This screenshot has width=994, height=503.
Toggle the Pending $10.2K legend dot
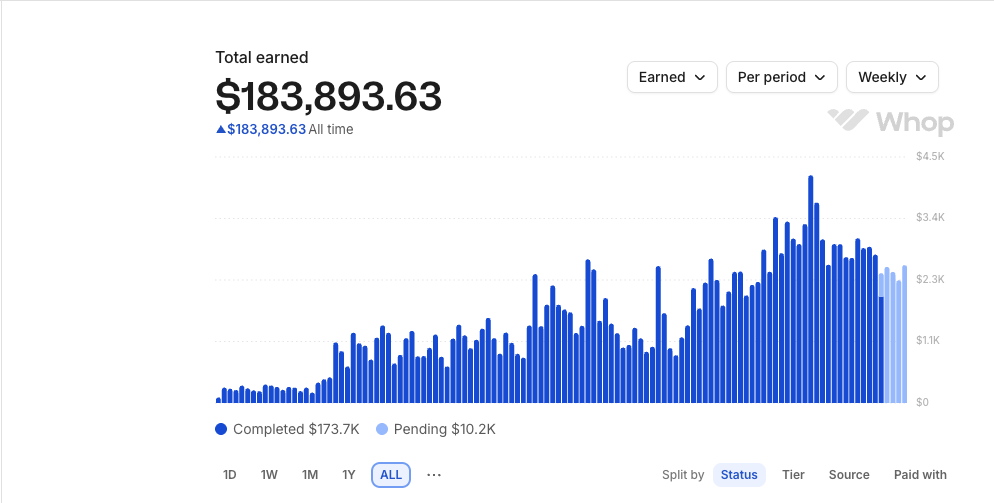coord(382,429)
